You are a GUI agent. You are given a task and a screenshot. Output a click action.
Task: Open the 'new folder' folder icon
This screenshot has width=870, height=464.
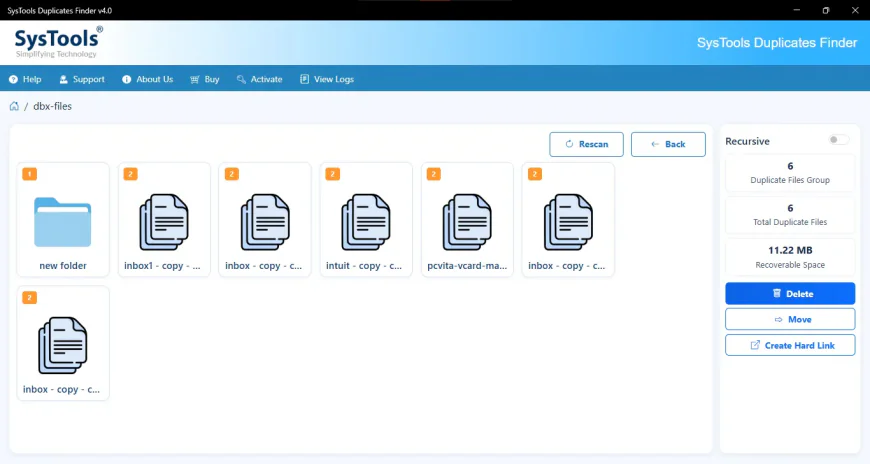63,222
